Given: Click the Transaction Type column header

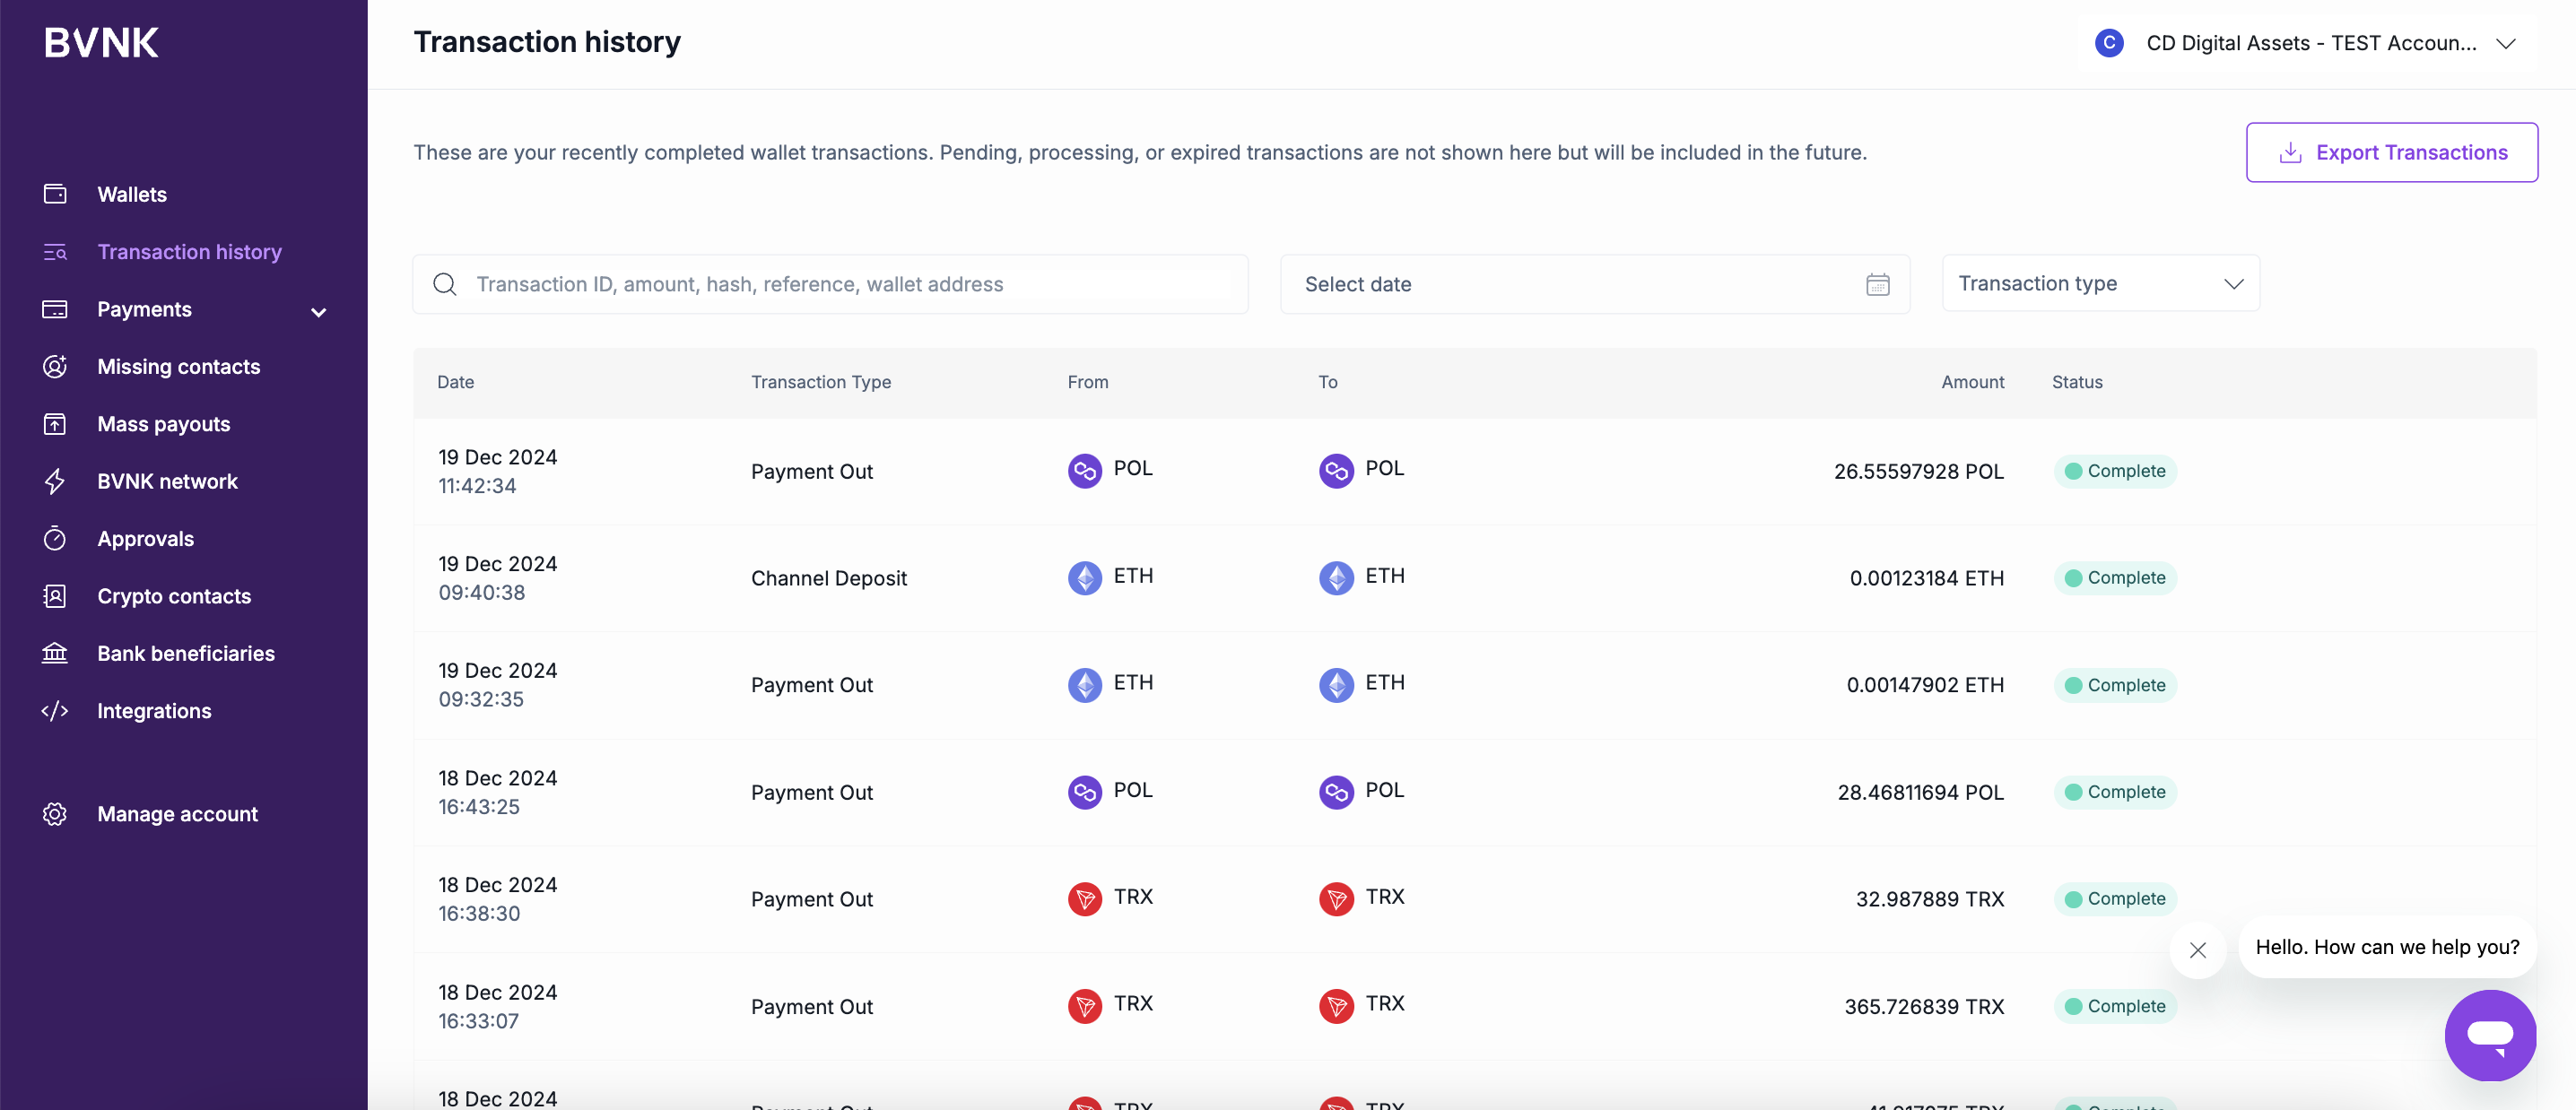Looking at the screenshot, I should pos(820,382).
